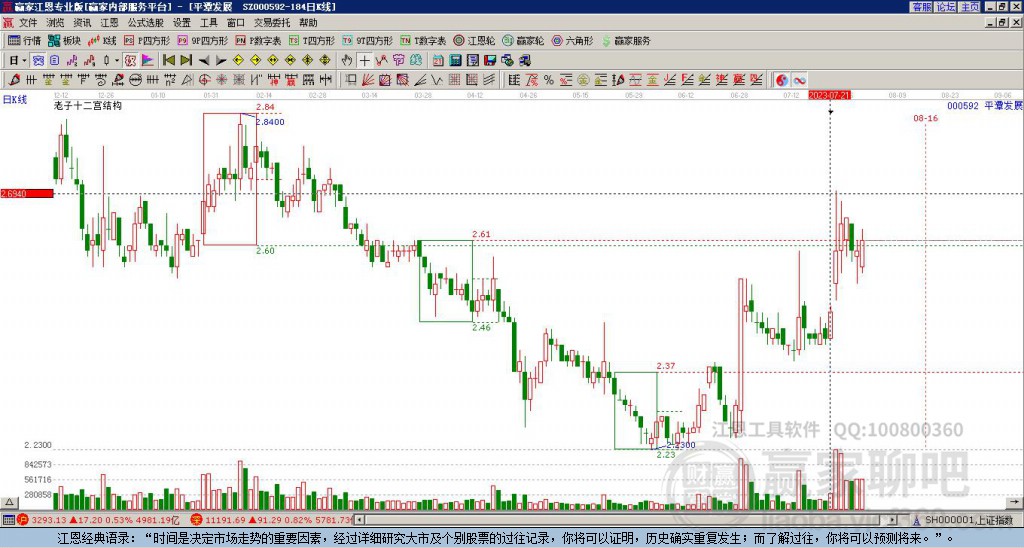Open the T数字表 tool
This screenshot has height=548, width=1024.
pyautogui.click(x=423, y=40)
